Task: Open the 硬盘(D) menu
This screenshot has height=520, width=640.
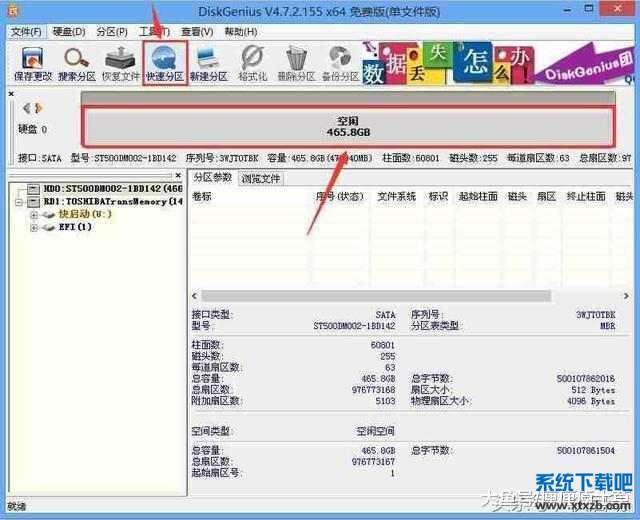Action: pyautogui.click(x=68, y=32)
